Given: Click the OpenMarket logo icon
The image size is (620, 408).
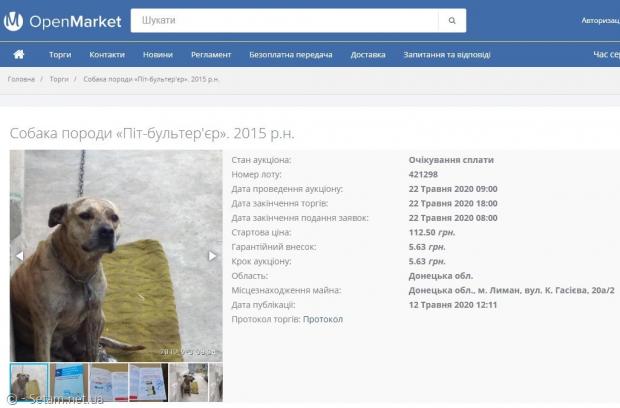Looking at the screenshot, I should coord(13,21).
